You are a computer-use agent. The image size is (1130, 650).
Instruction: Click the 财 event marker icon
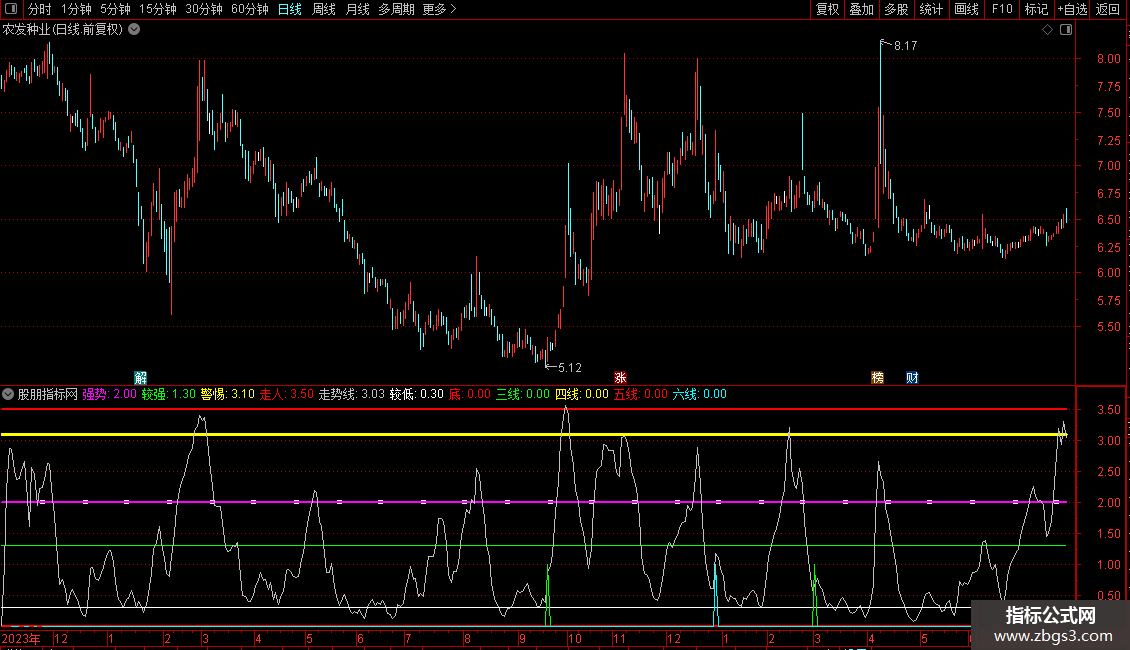point(912,378)
